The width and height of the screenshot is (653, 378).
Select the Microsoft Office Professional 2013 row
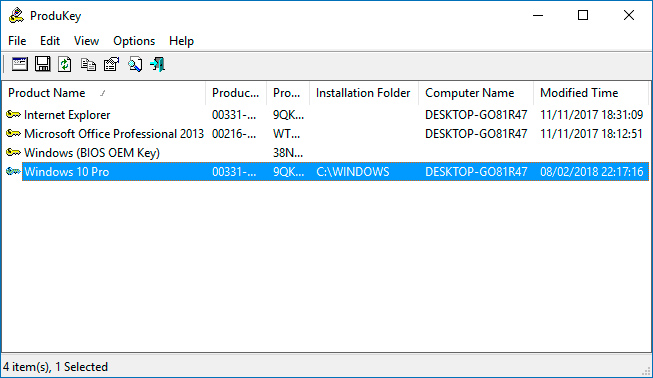click(x=325, y=134)
